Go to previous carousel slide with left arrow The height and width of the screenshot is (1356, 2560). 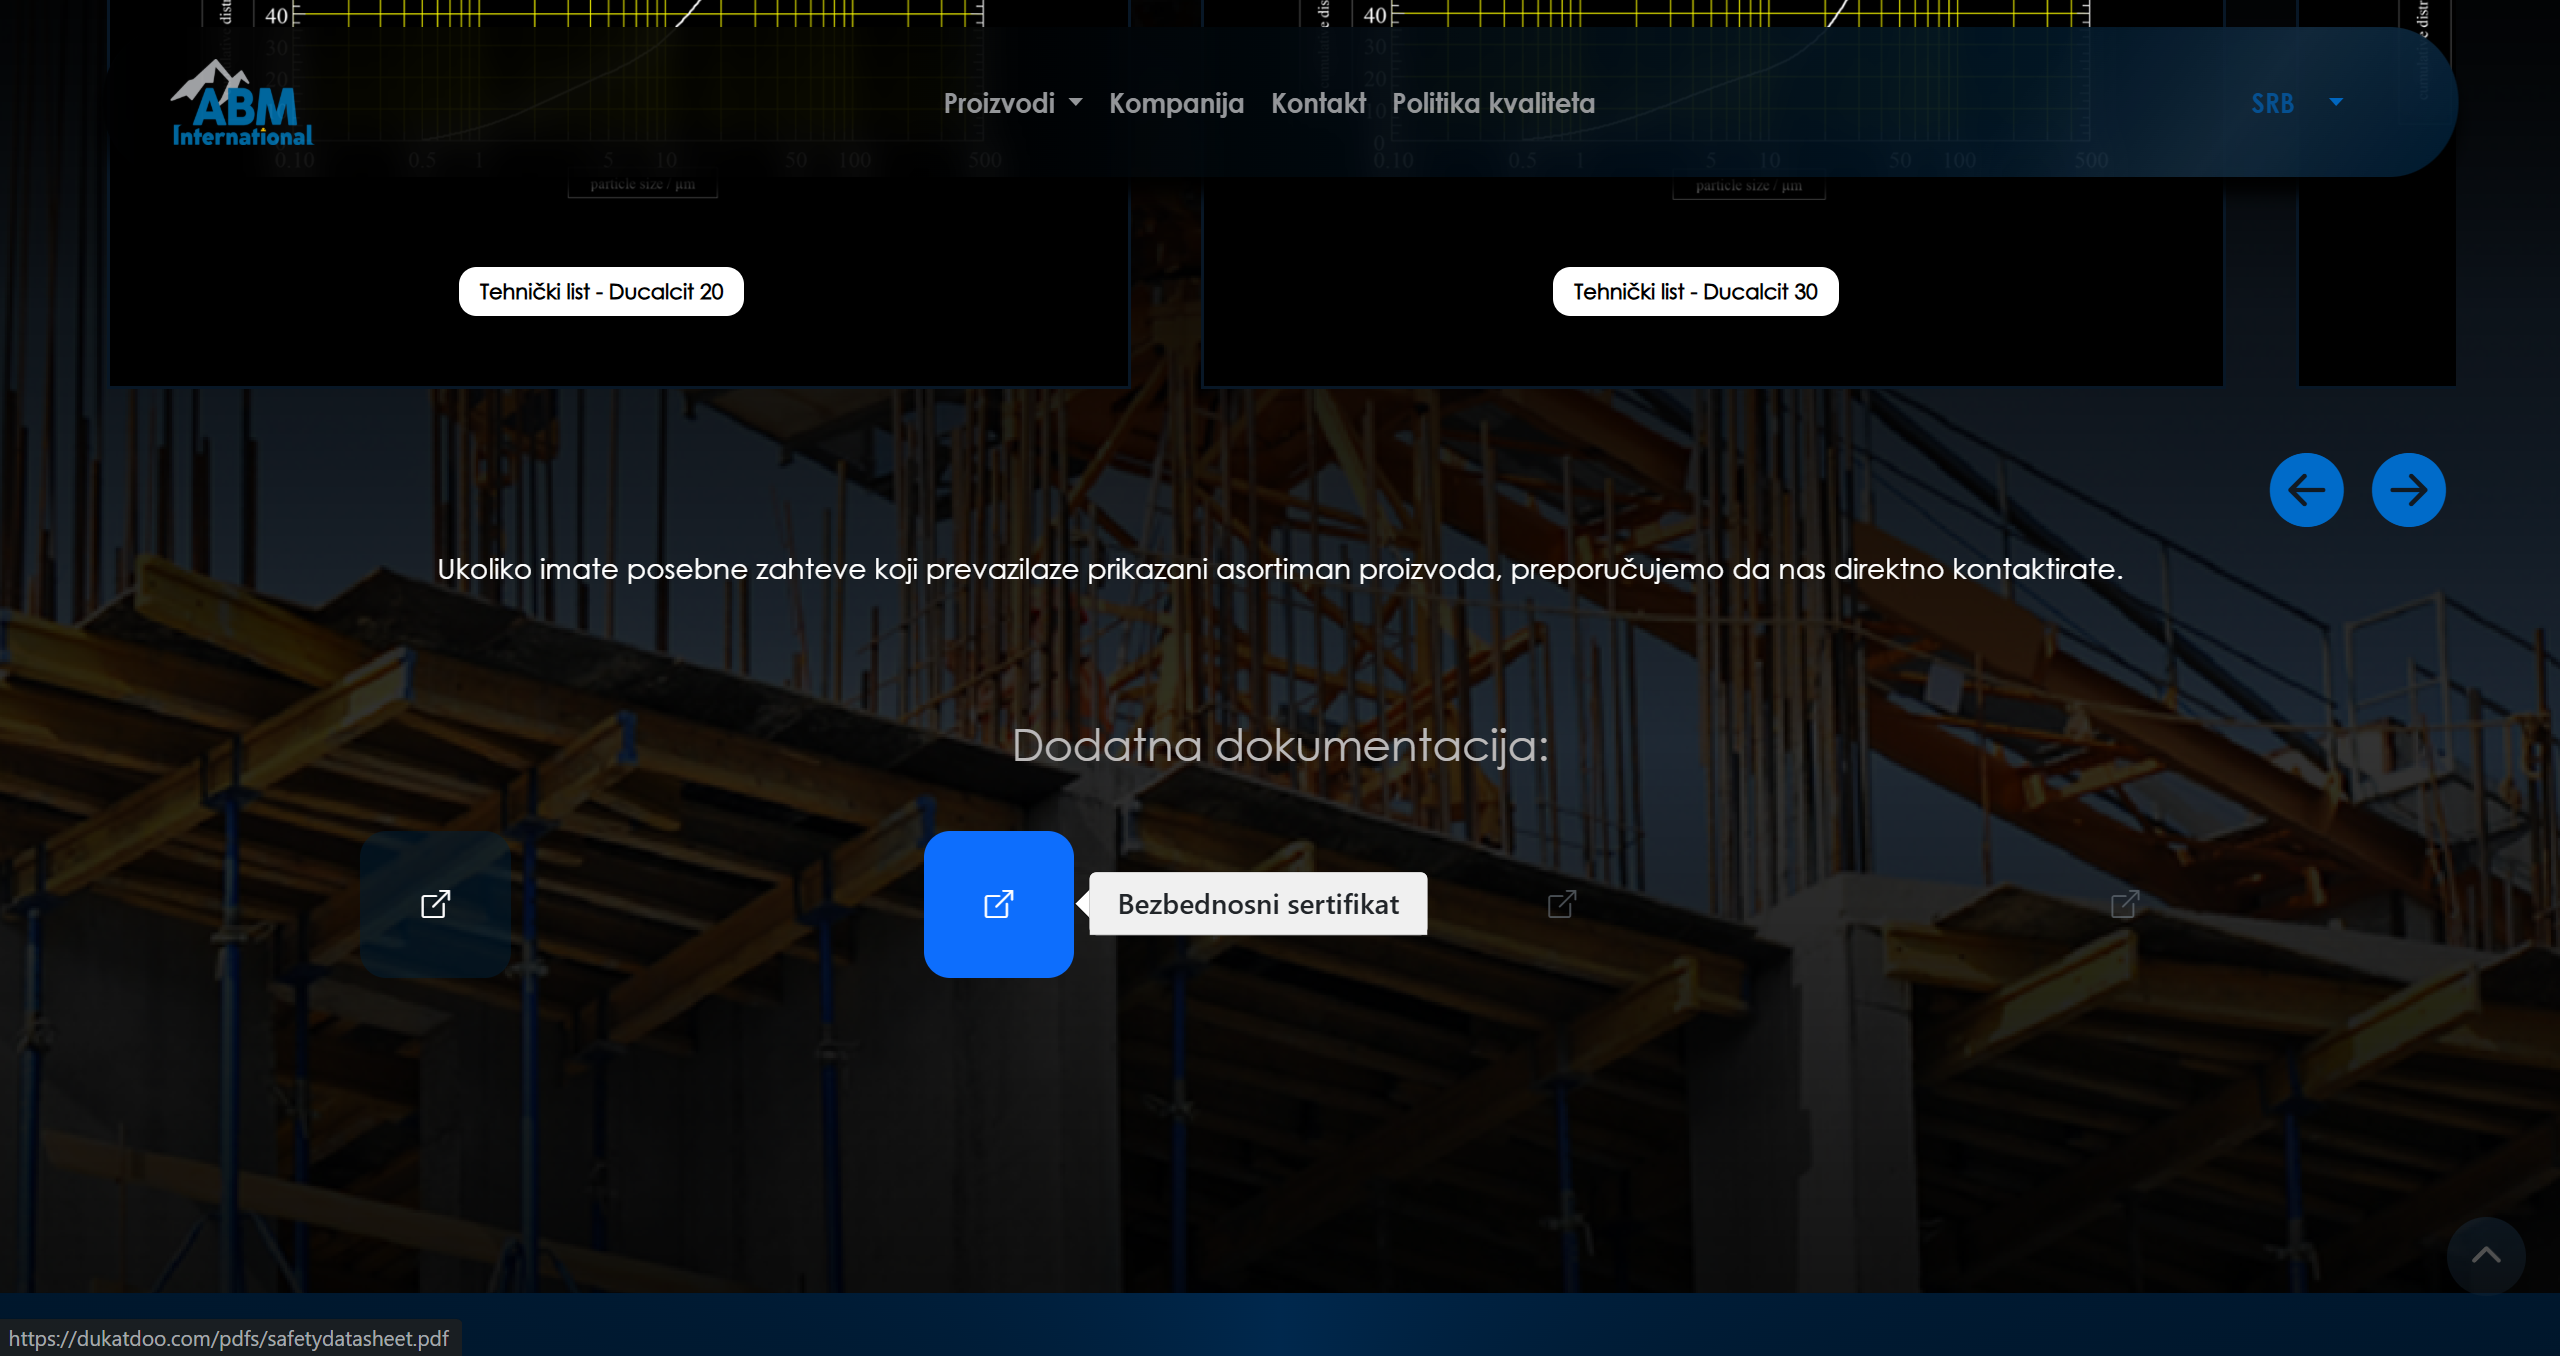[x=2306, y=490]
